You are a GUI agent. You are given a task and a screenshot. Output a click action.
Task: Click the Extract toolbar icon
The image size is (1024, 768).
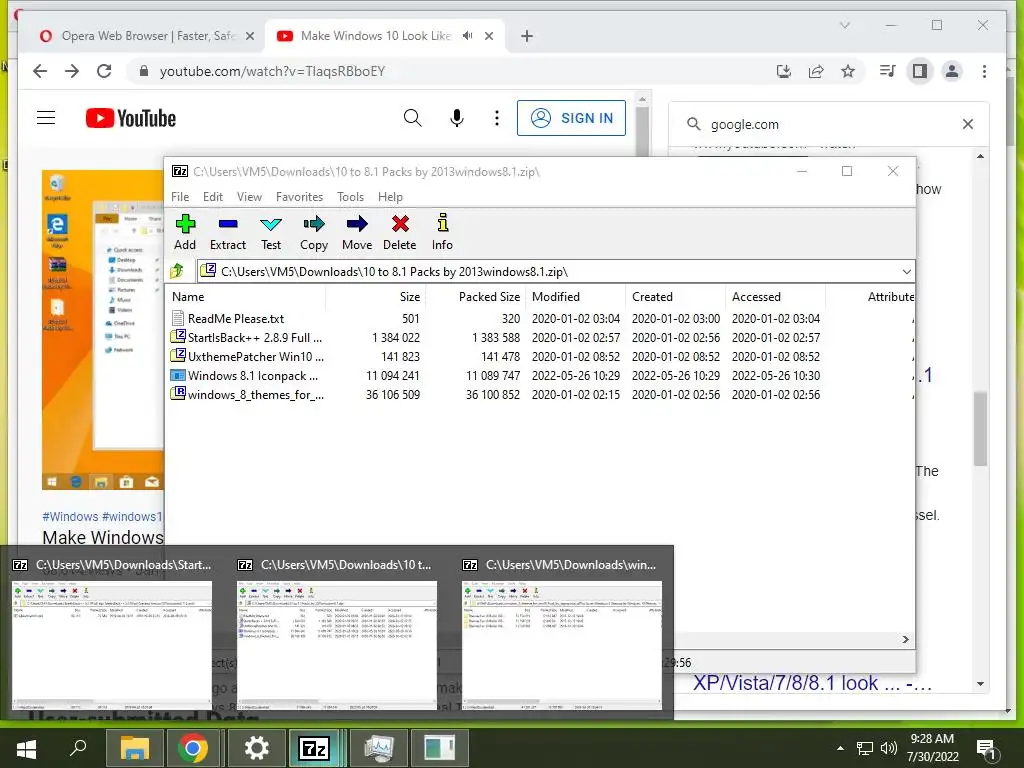(x=228, y=232)
